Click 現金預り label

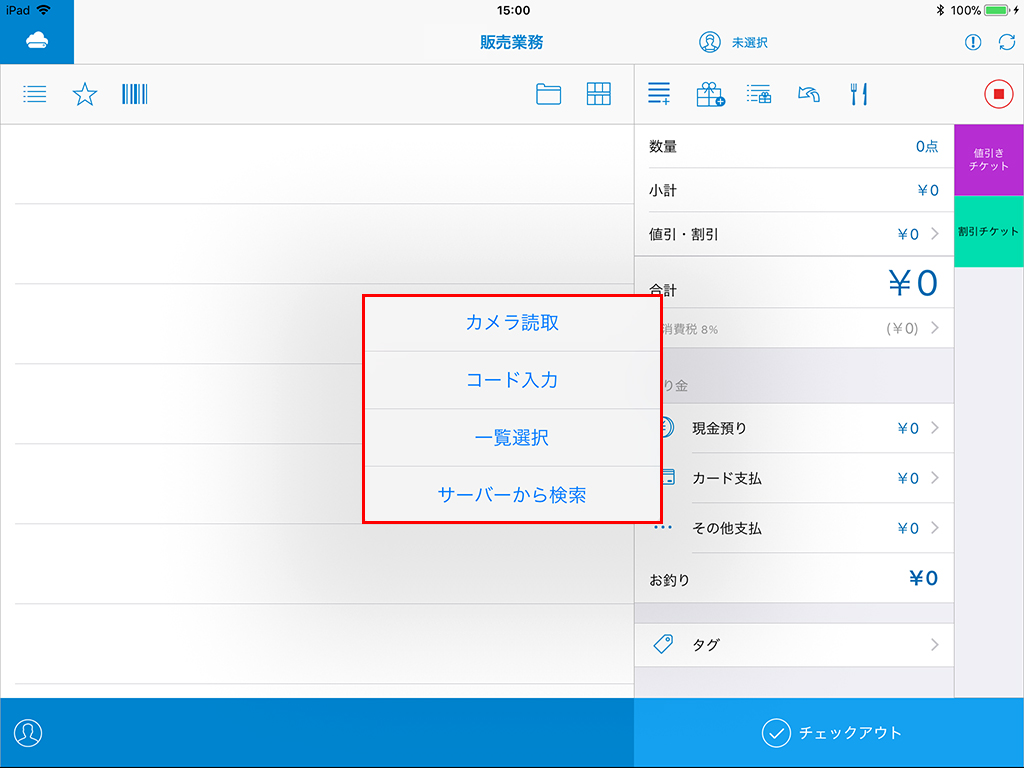coord(719,428)
